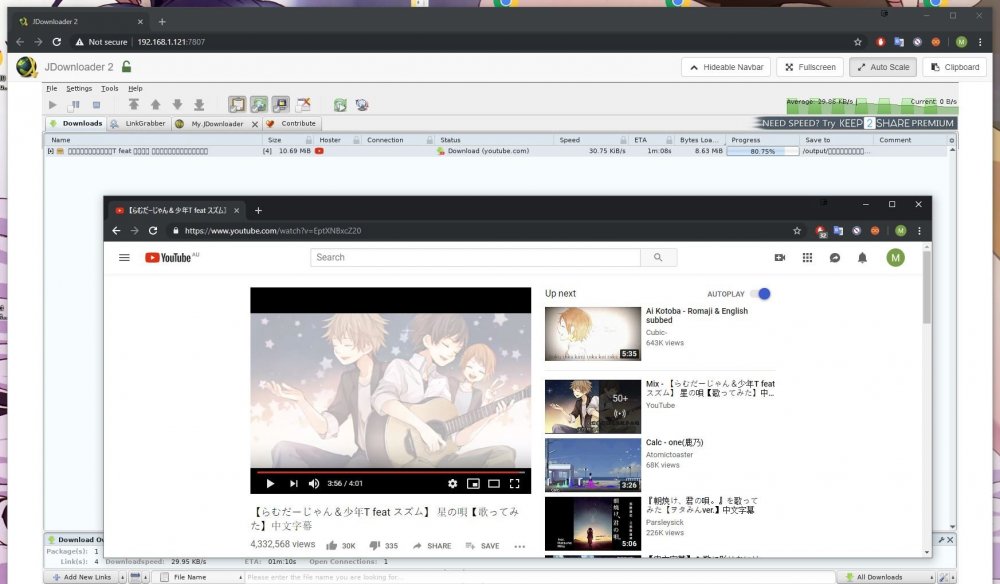
Task: Toggle the Autoplay switch
Action: pos(760,294)
